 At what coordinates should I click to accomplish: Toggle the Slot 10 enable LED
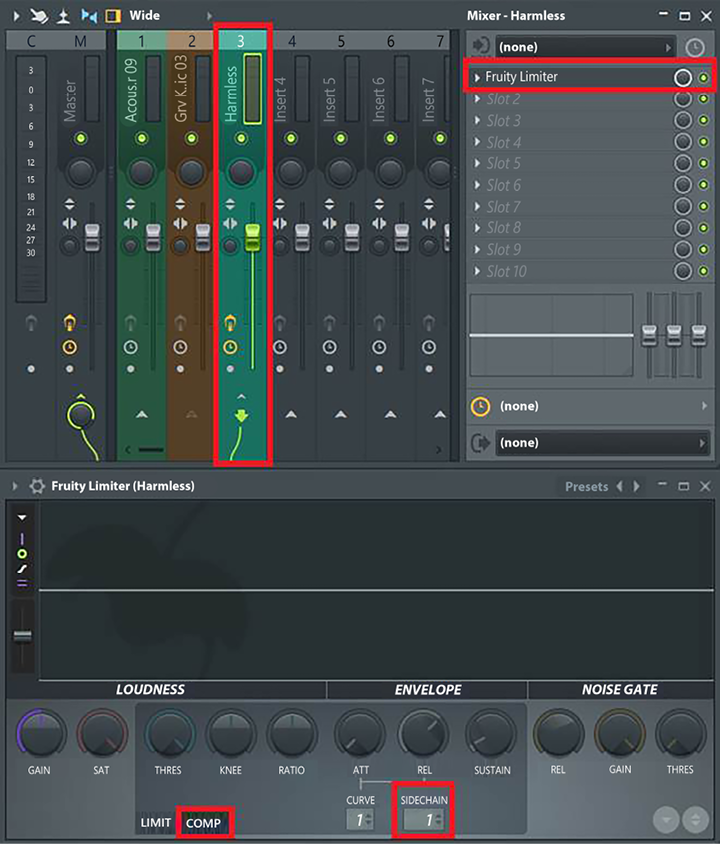pyautogui.click(x=703, y=271)
